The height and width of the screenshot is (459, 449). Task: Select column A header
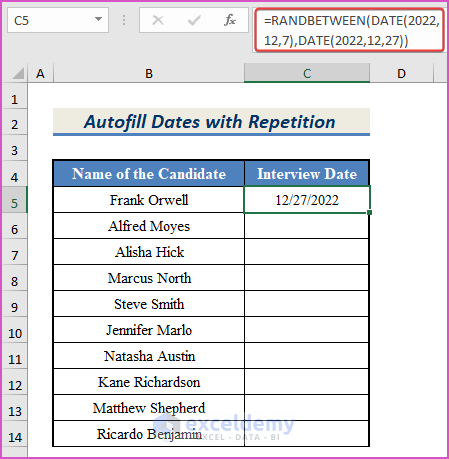click(x=40, y=73)
